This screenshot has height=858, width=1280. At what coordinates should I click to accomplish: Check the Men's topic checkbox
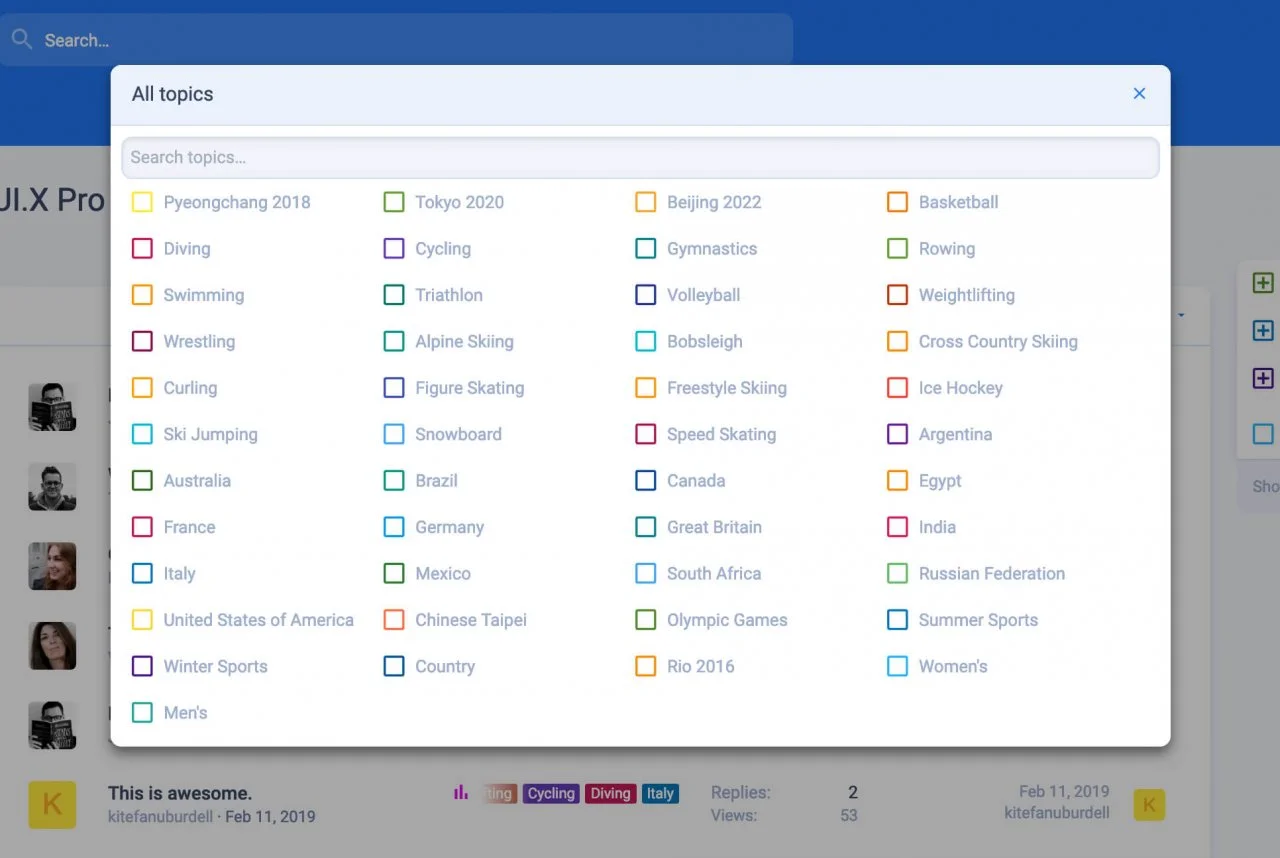142,713
